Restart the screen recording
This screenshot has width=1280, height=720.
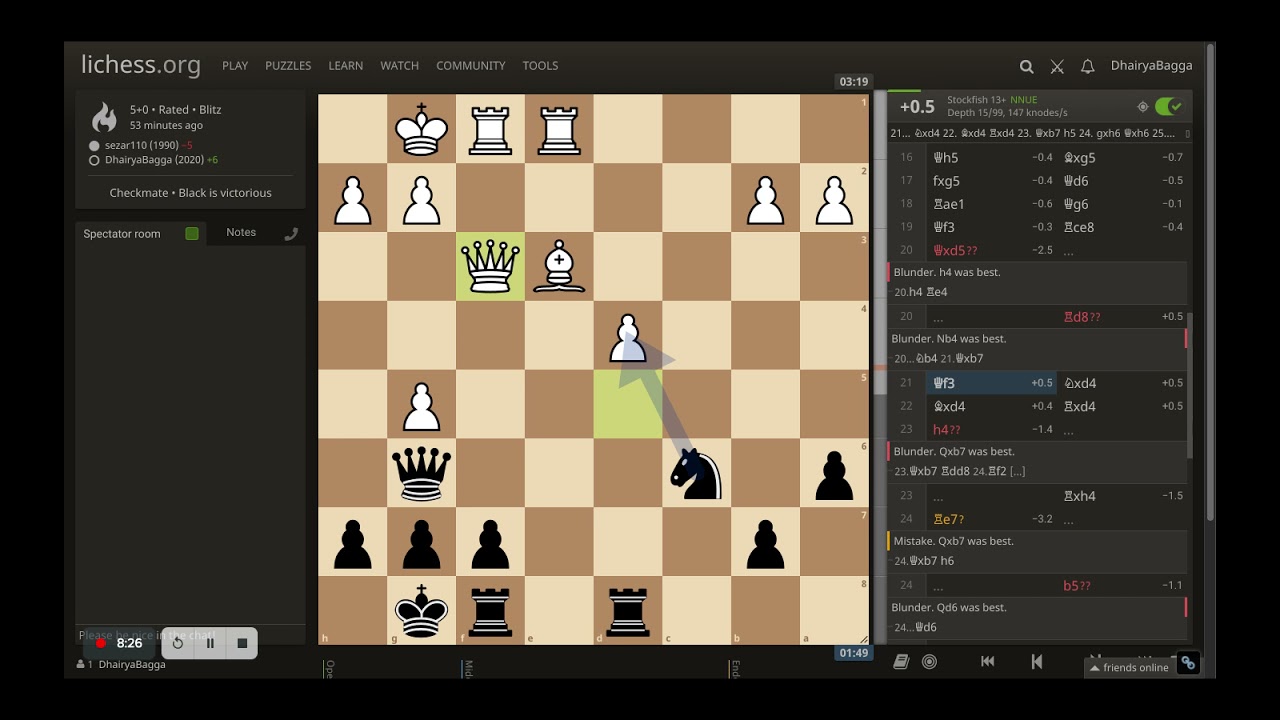point(178,643)
